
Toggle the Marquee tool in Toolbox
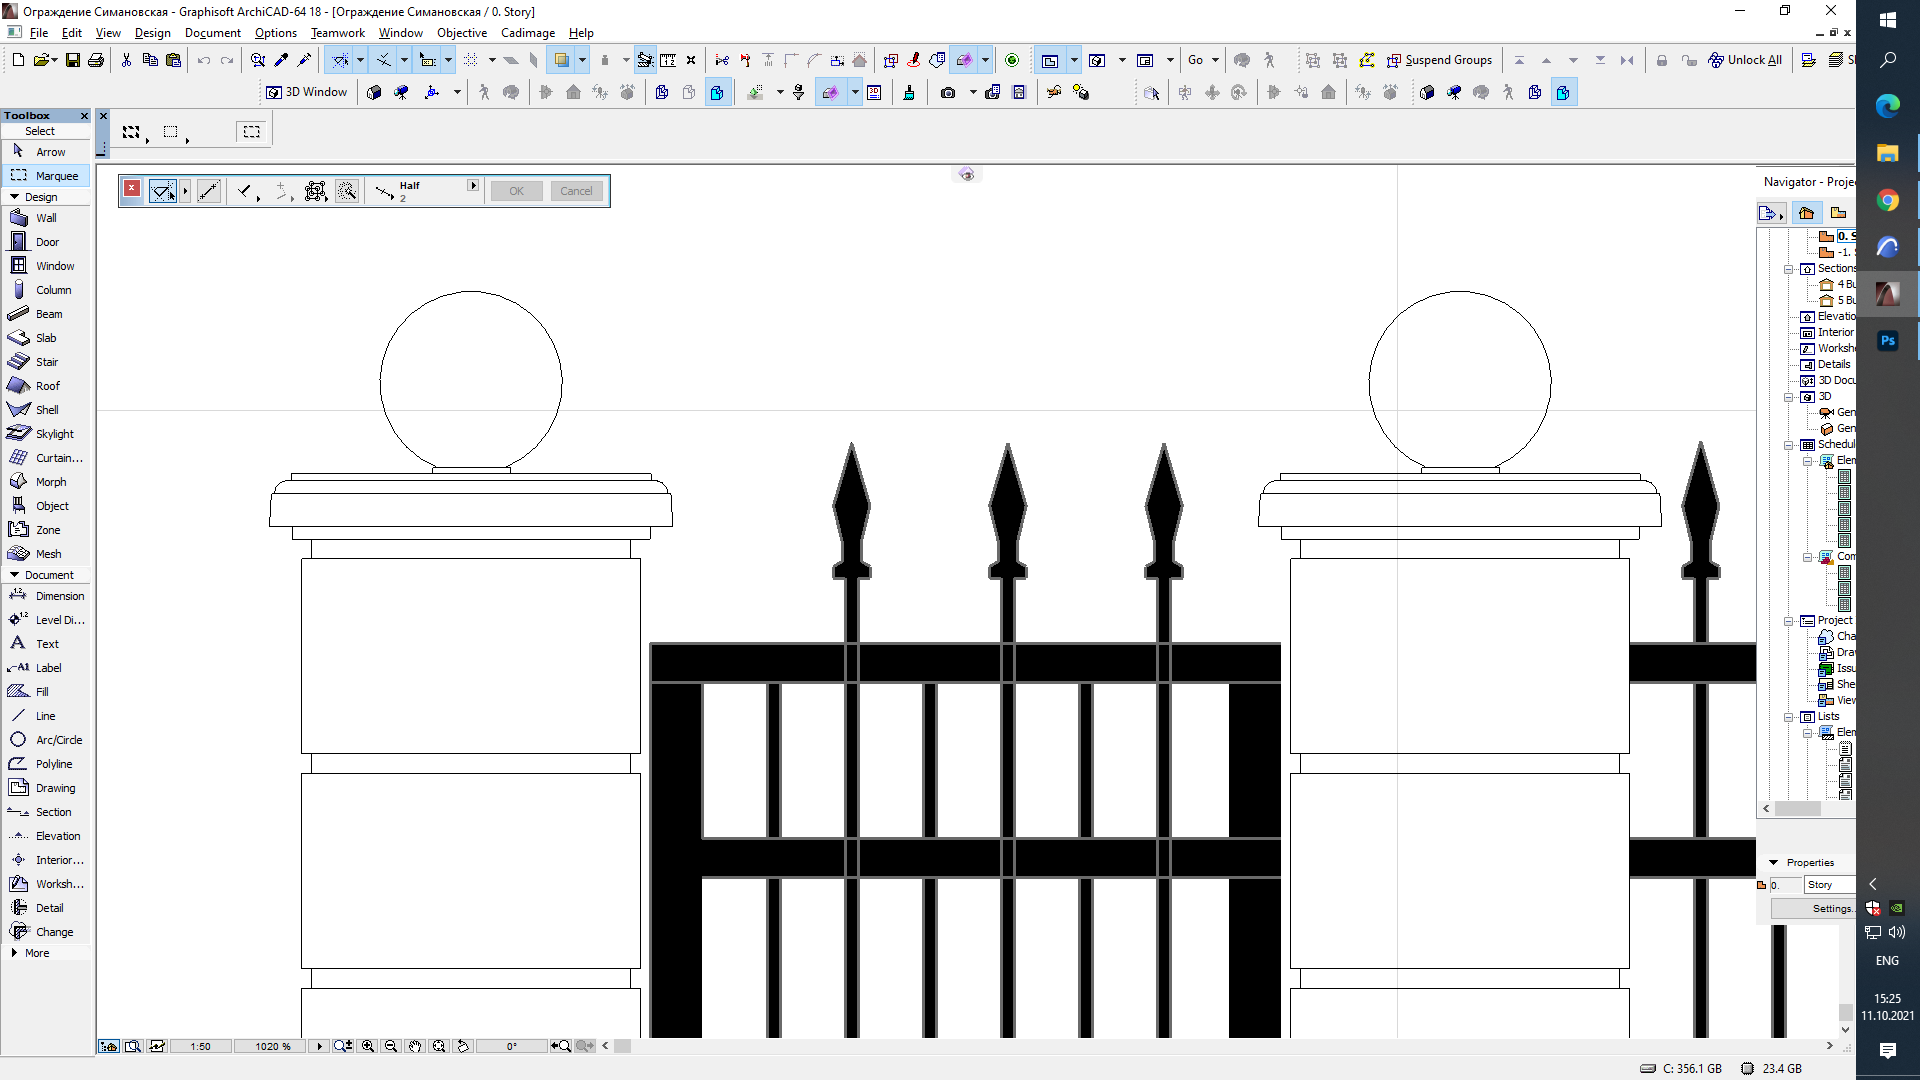tap(46, 176)
